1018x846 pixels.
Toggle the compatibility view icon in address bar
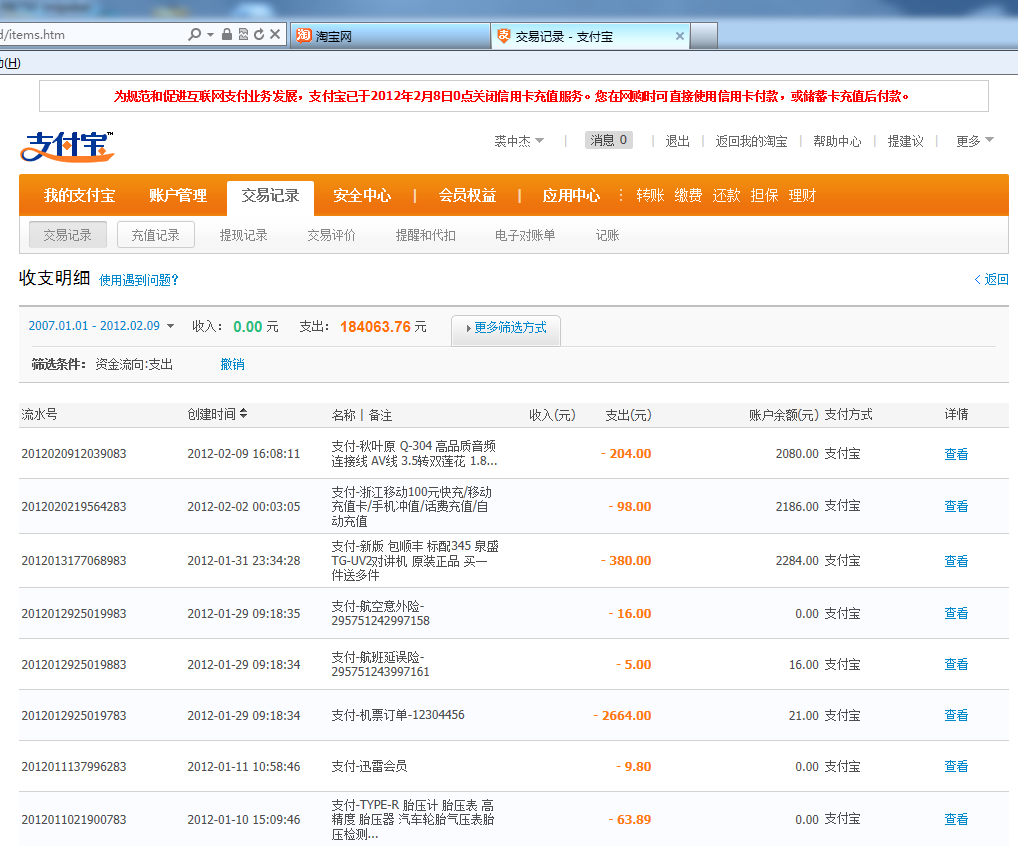[x=243, y=34]
